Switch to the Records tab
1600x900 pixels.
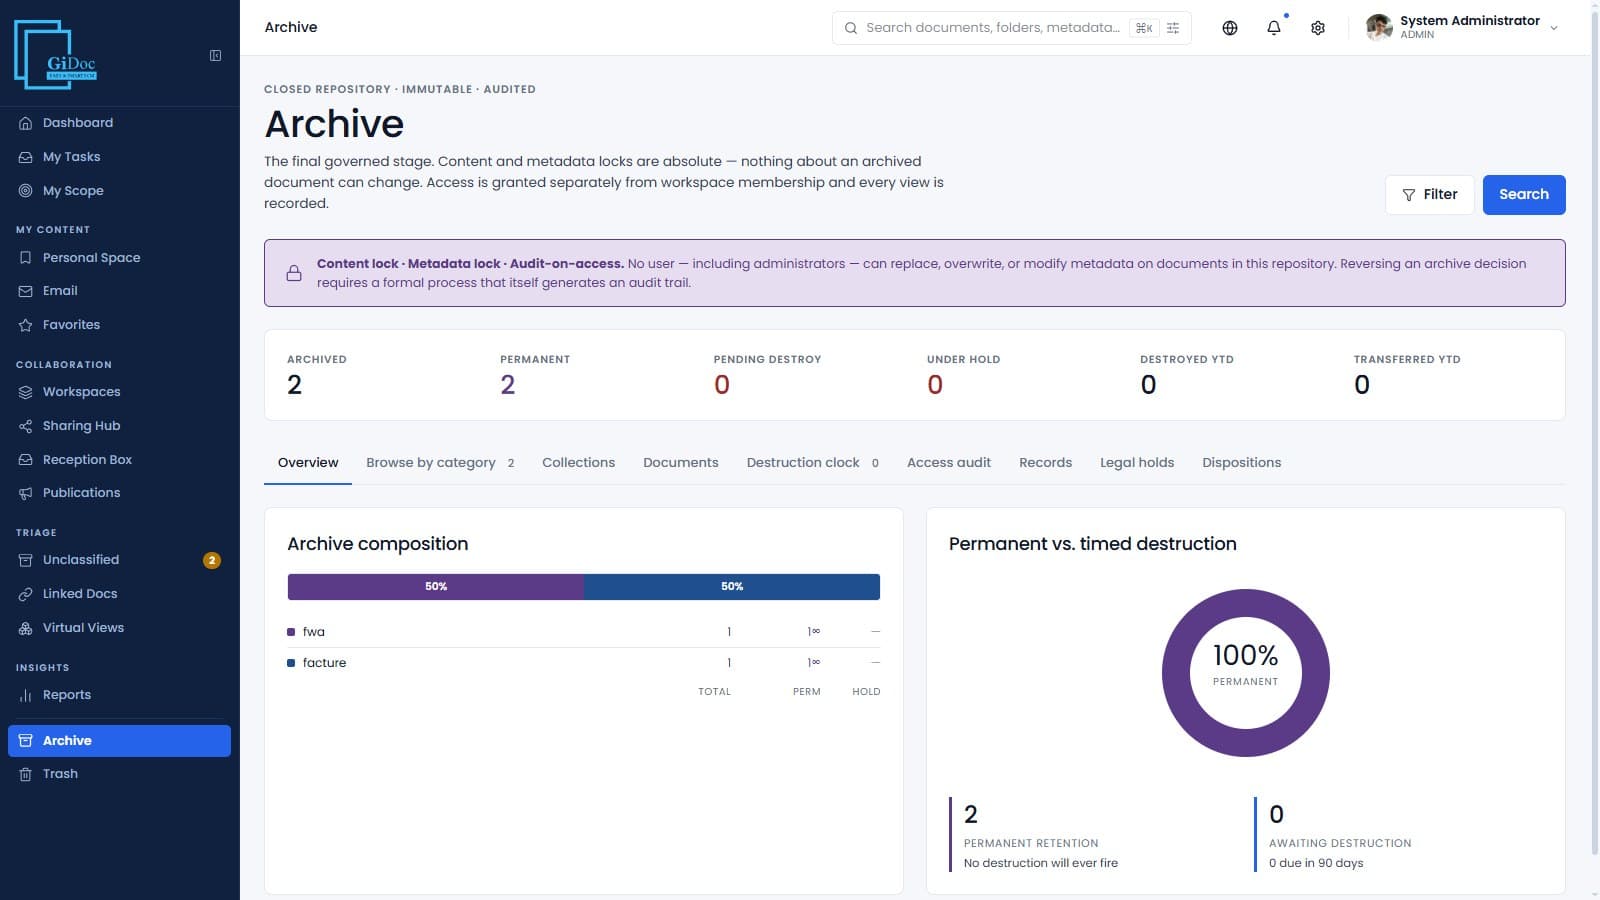coord(1045,463)
